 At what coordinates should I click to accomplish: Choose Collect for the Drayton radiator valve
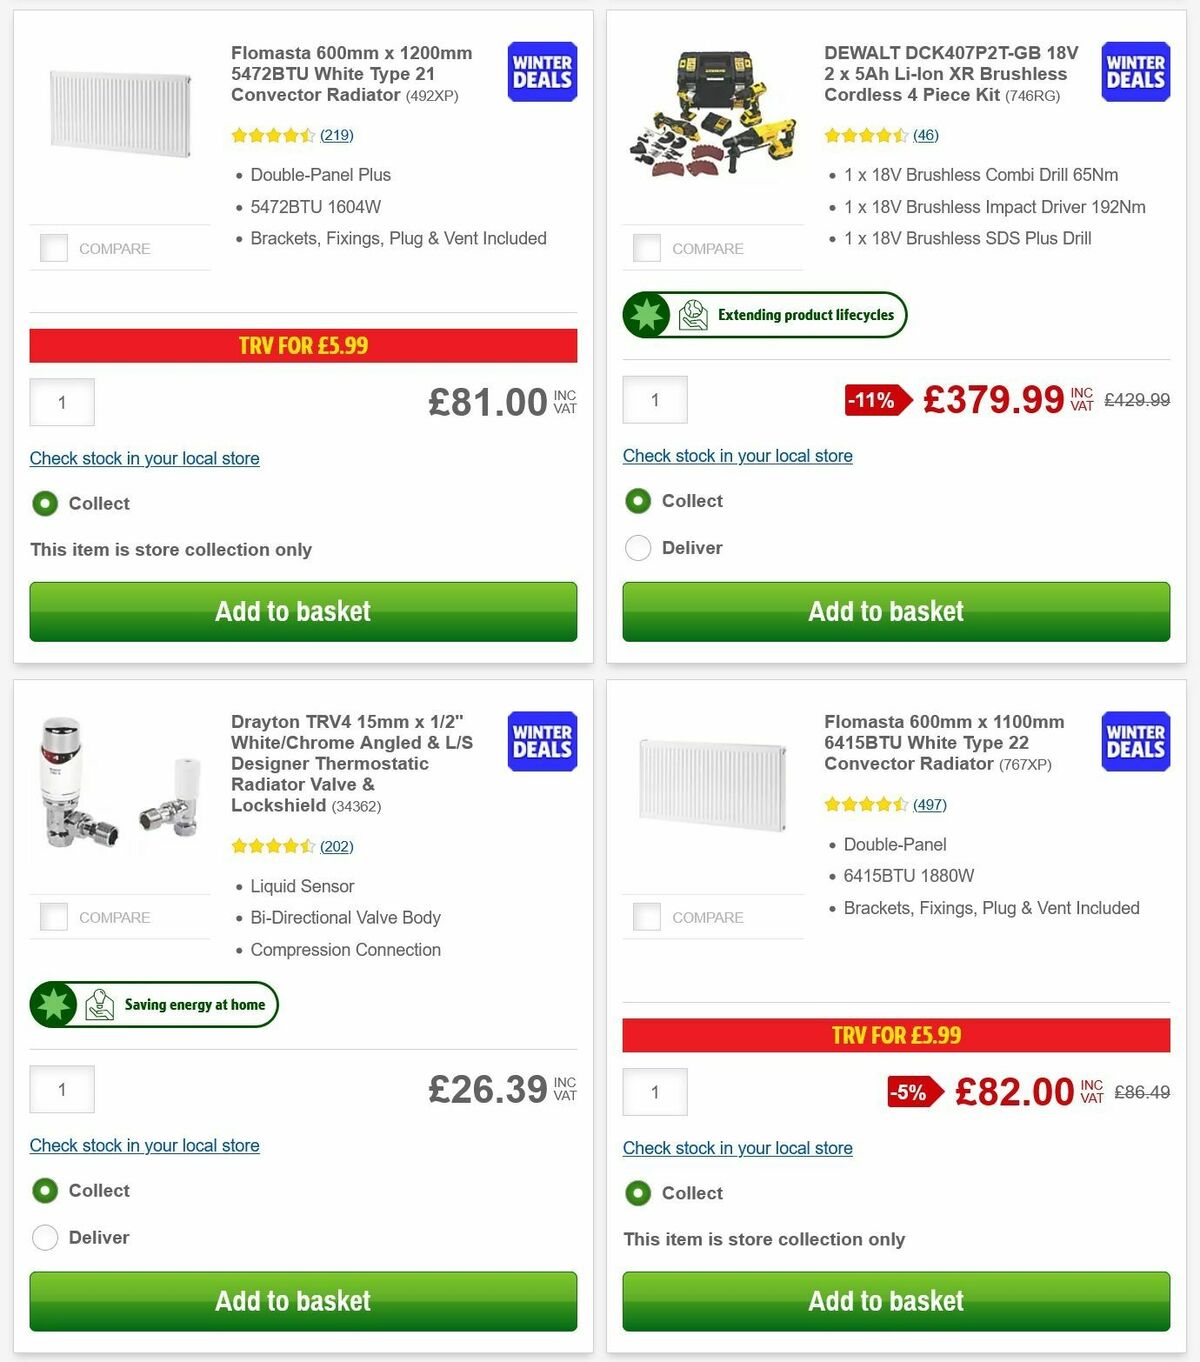point(45,1191)
